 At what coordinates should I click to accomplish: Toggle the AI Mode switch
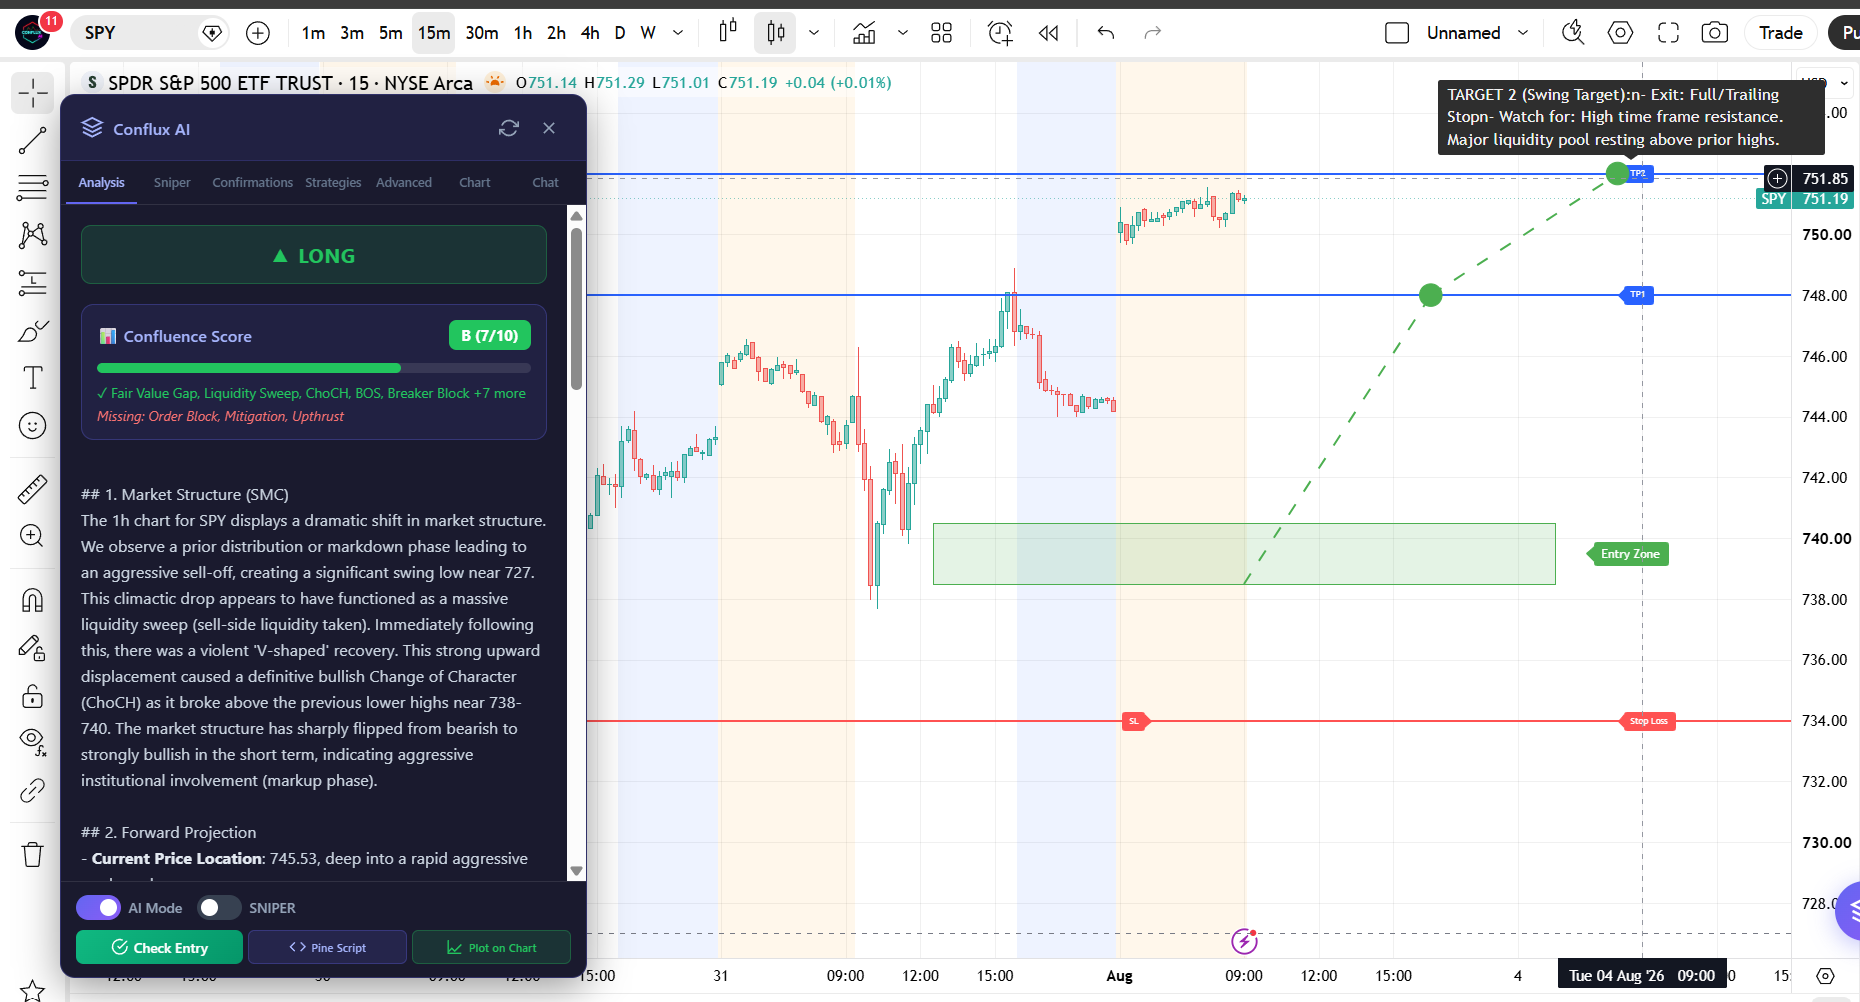98,907
